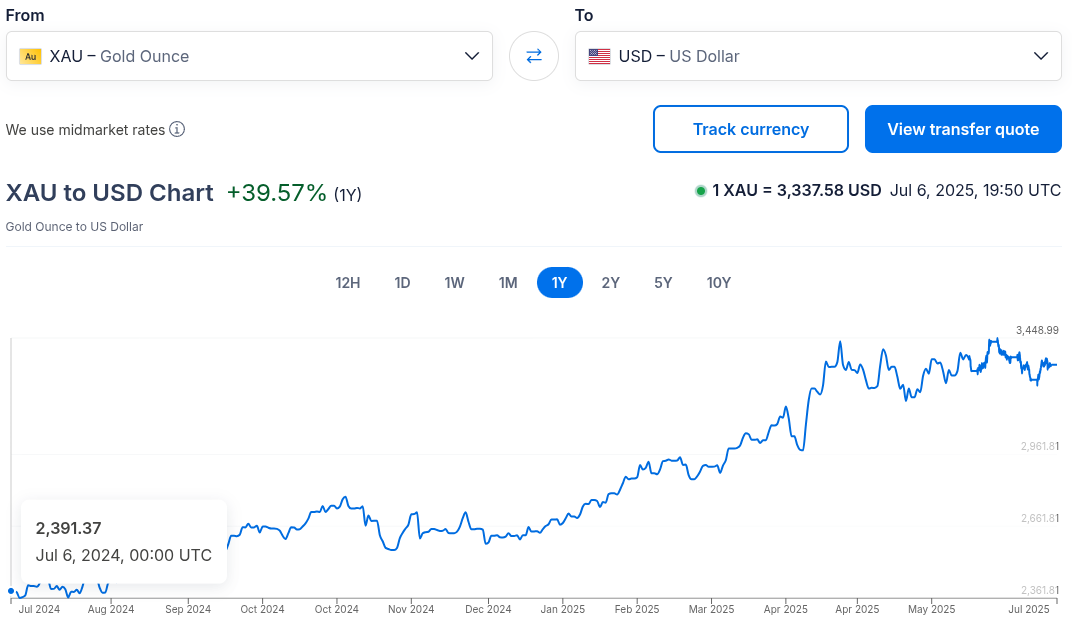Select the active 1Y range
1072x621 pixels.
tap(559, 283)
